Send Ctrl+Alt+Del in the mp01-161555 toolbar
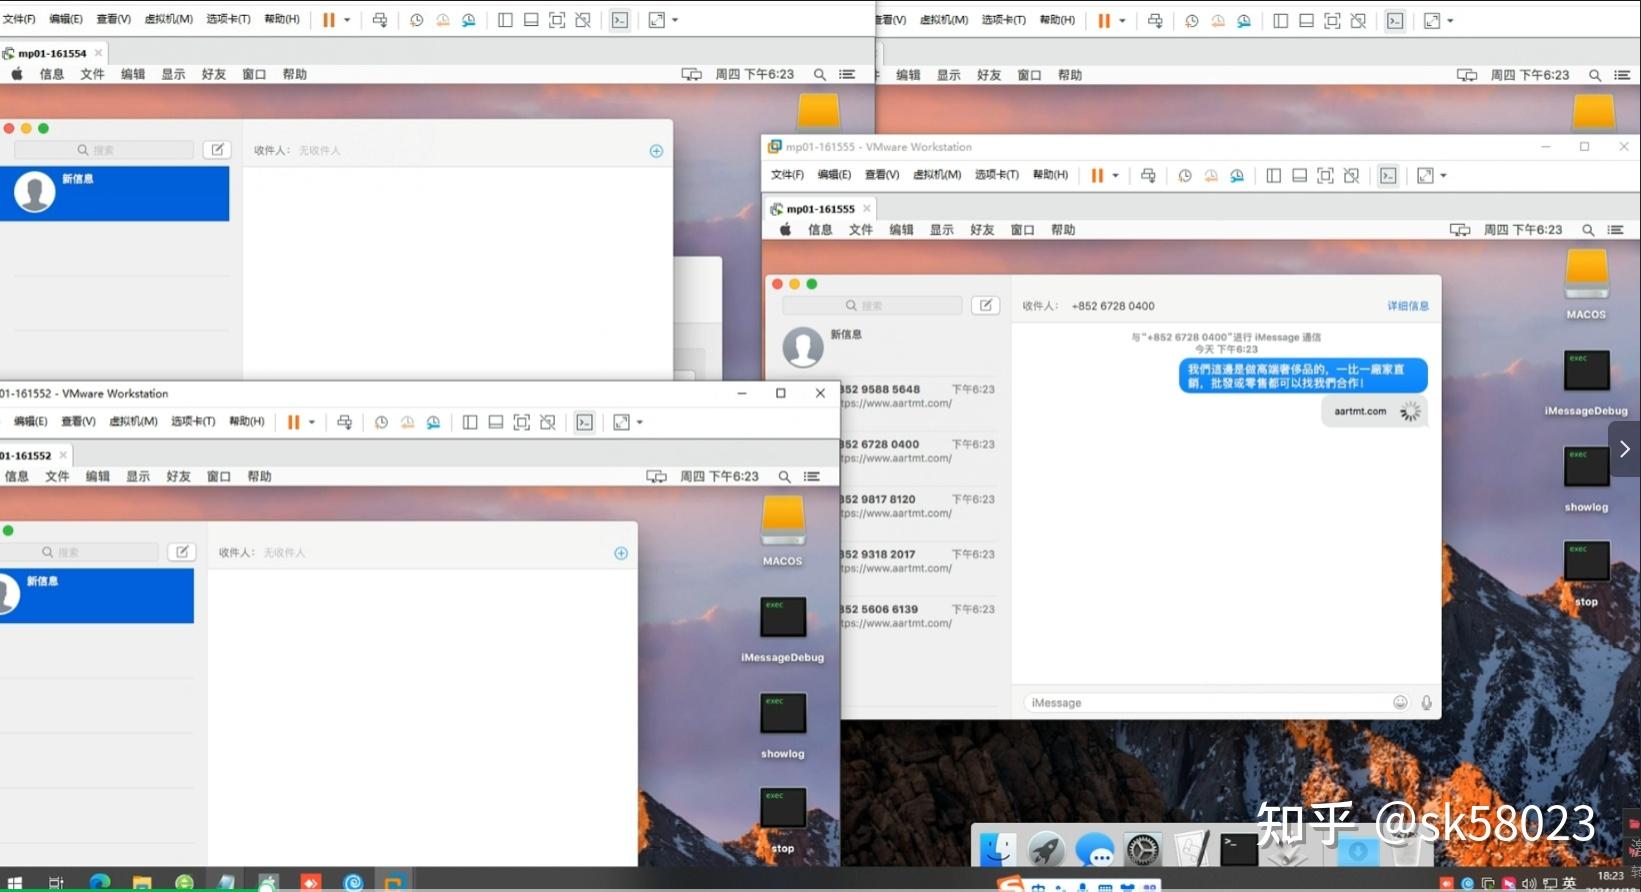The width and height of the screenshot is (1641, 892). pyautogui.click(x=1148, y=176)
